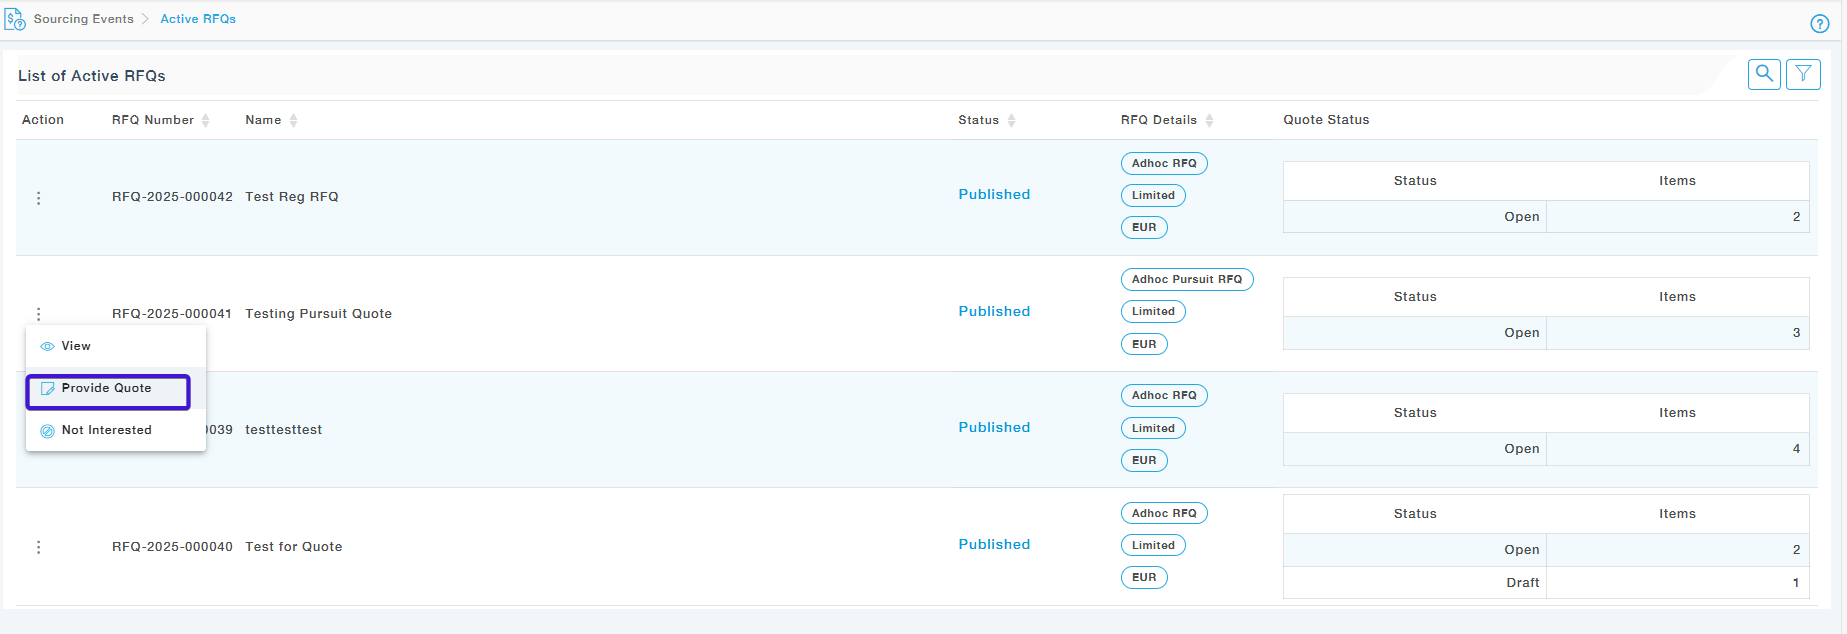Open action menu for RFQ-2025-000042
The height and width of the screenshot is (634, 1847).
(39, 198)
